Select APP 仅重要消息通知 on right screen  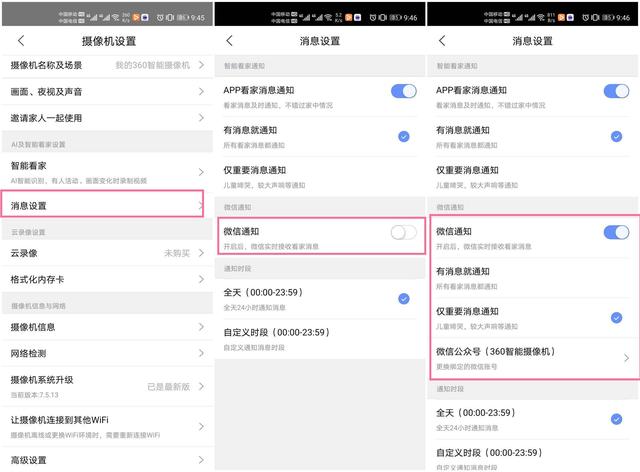click(532, 177)
